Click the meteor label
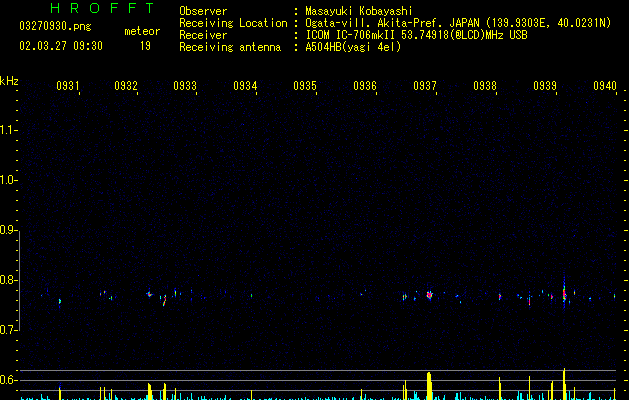Image resolution: width=629 pixels, height=400 pixels. coord(142,31)
